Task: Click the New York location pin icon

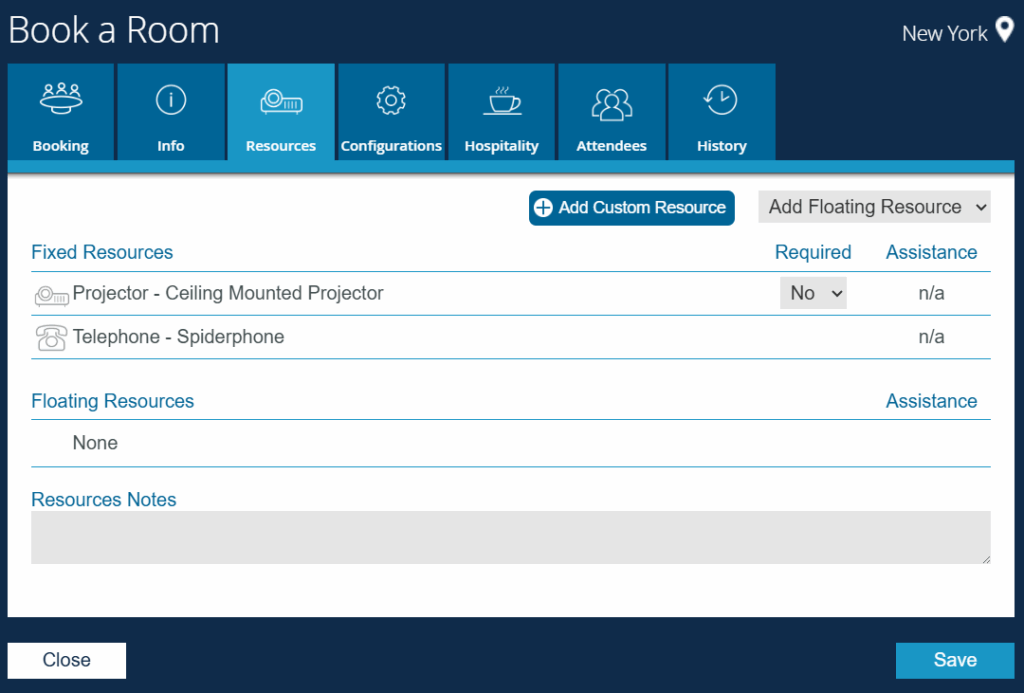Action: click(x=1004, y=31)
